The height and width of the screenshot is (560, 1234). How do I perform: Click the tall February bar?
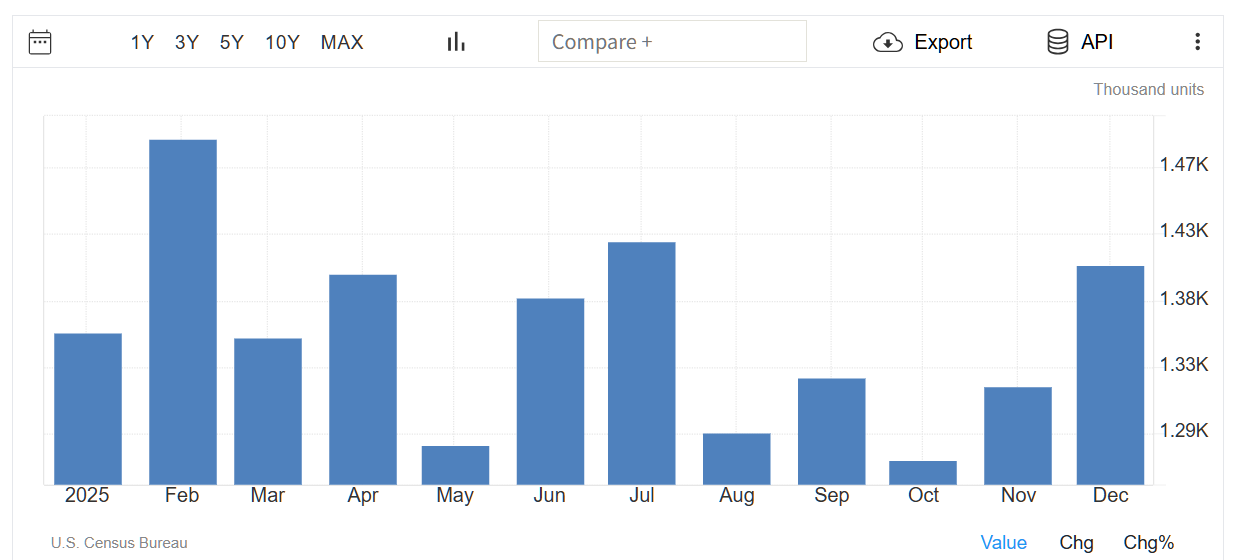183,312
